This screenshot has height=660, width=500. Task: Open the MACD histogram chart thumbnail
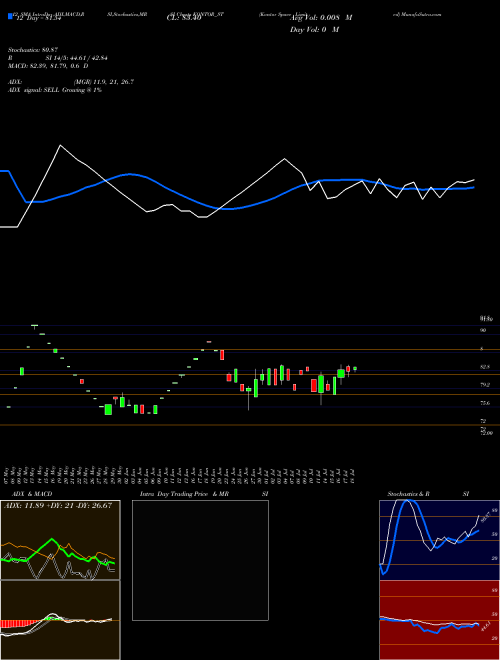(x=60, y=620)
